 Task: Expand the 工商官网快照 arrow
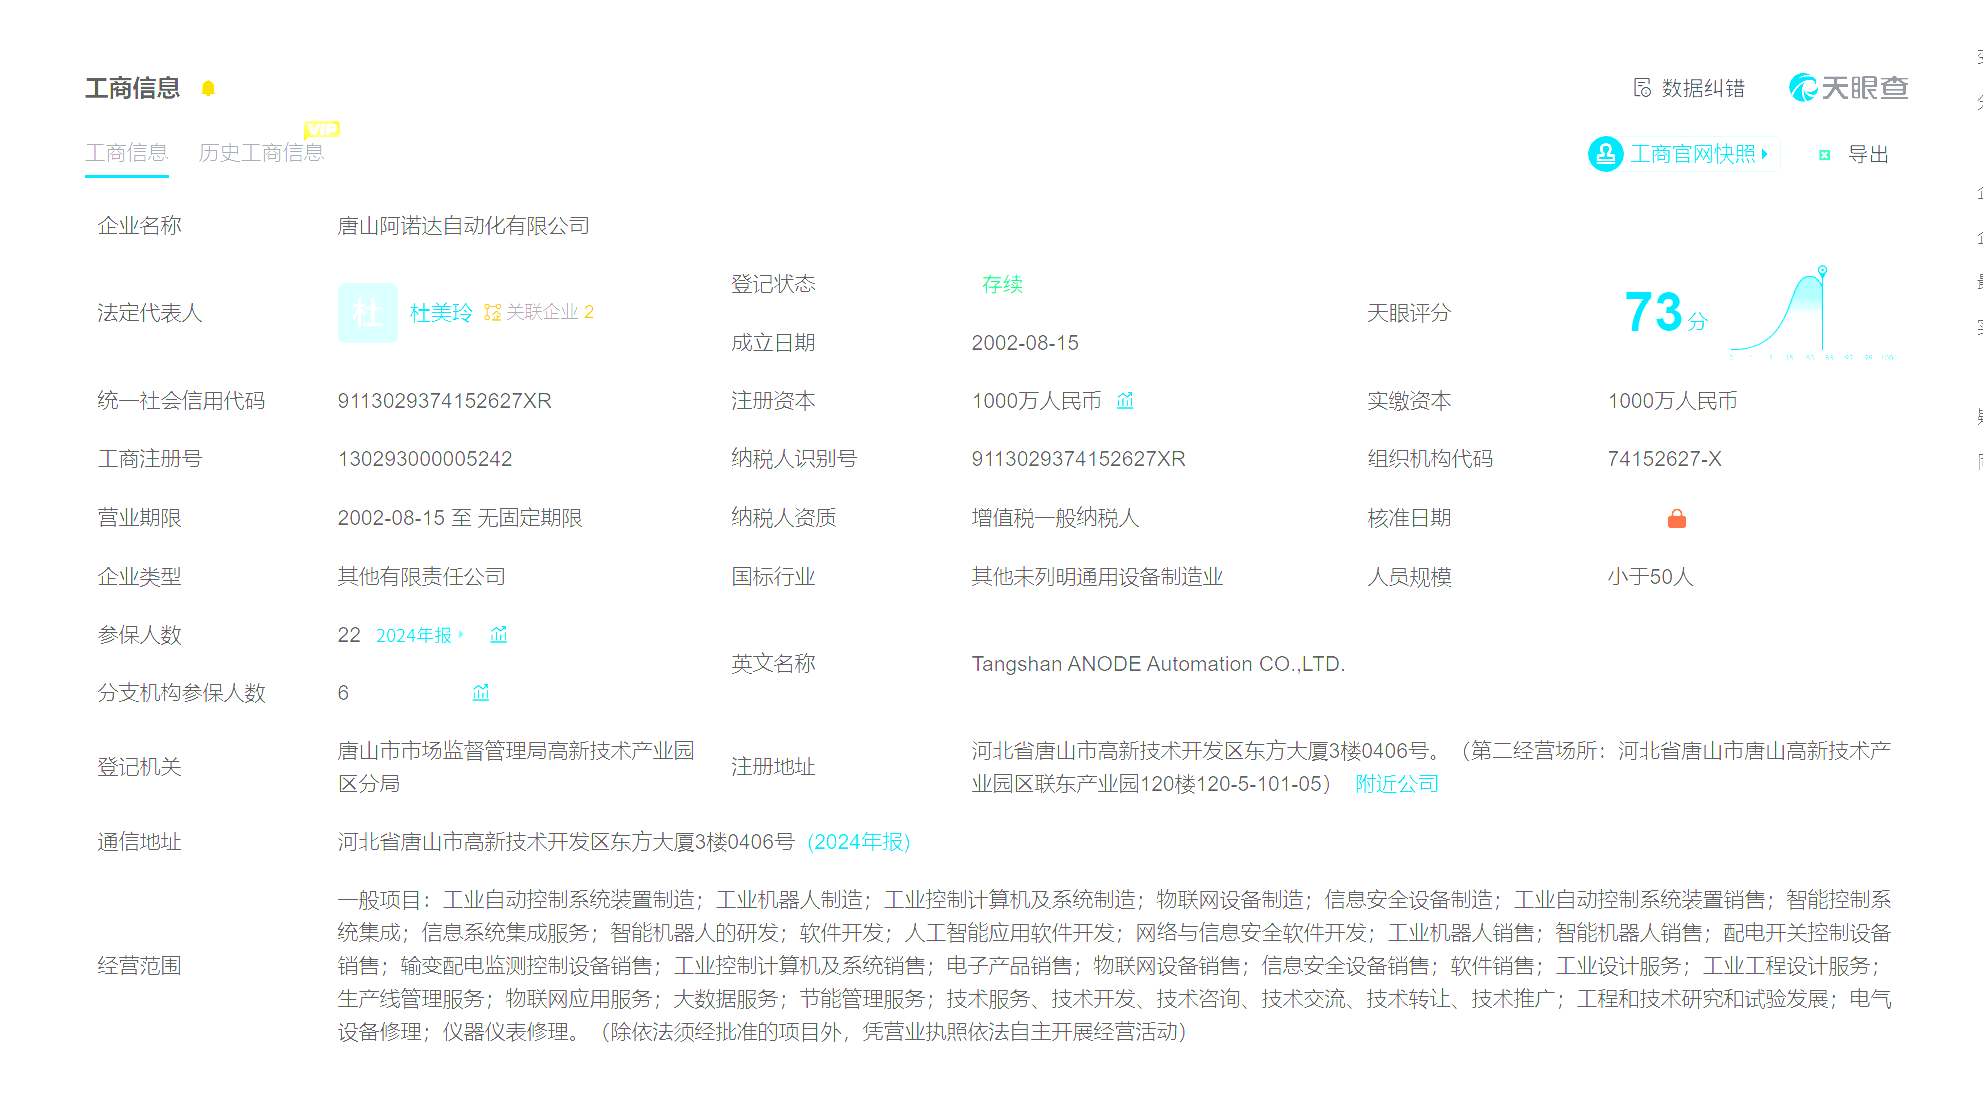pyautogui.click(x=1765, y=154)
